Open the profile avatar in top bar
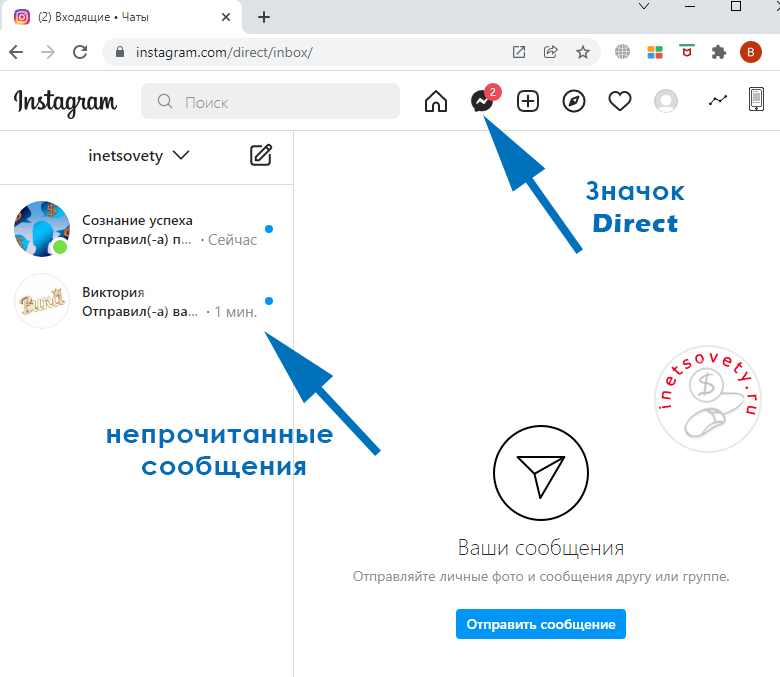Screen dimensions: 780x677 (666, 101)
